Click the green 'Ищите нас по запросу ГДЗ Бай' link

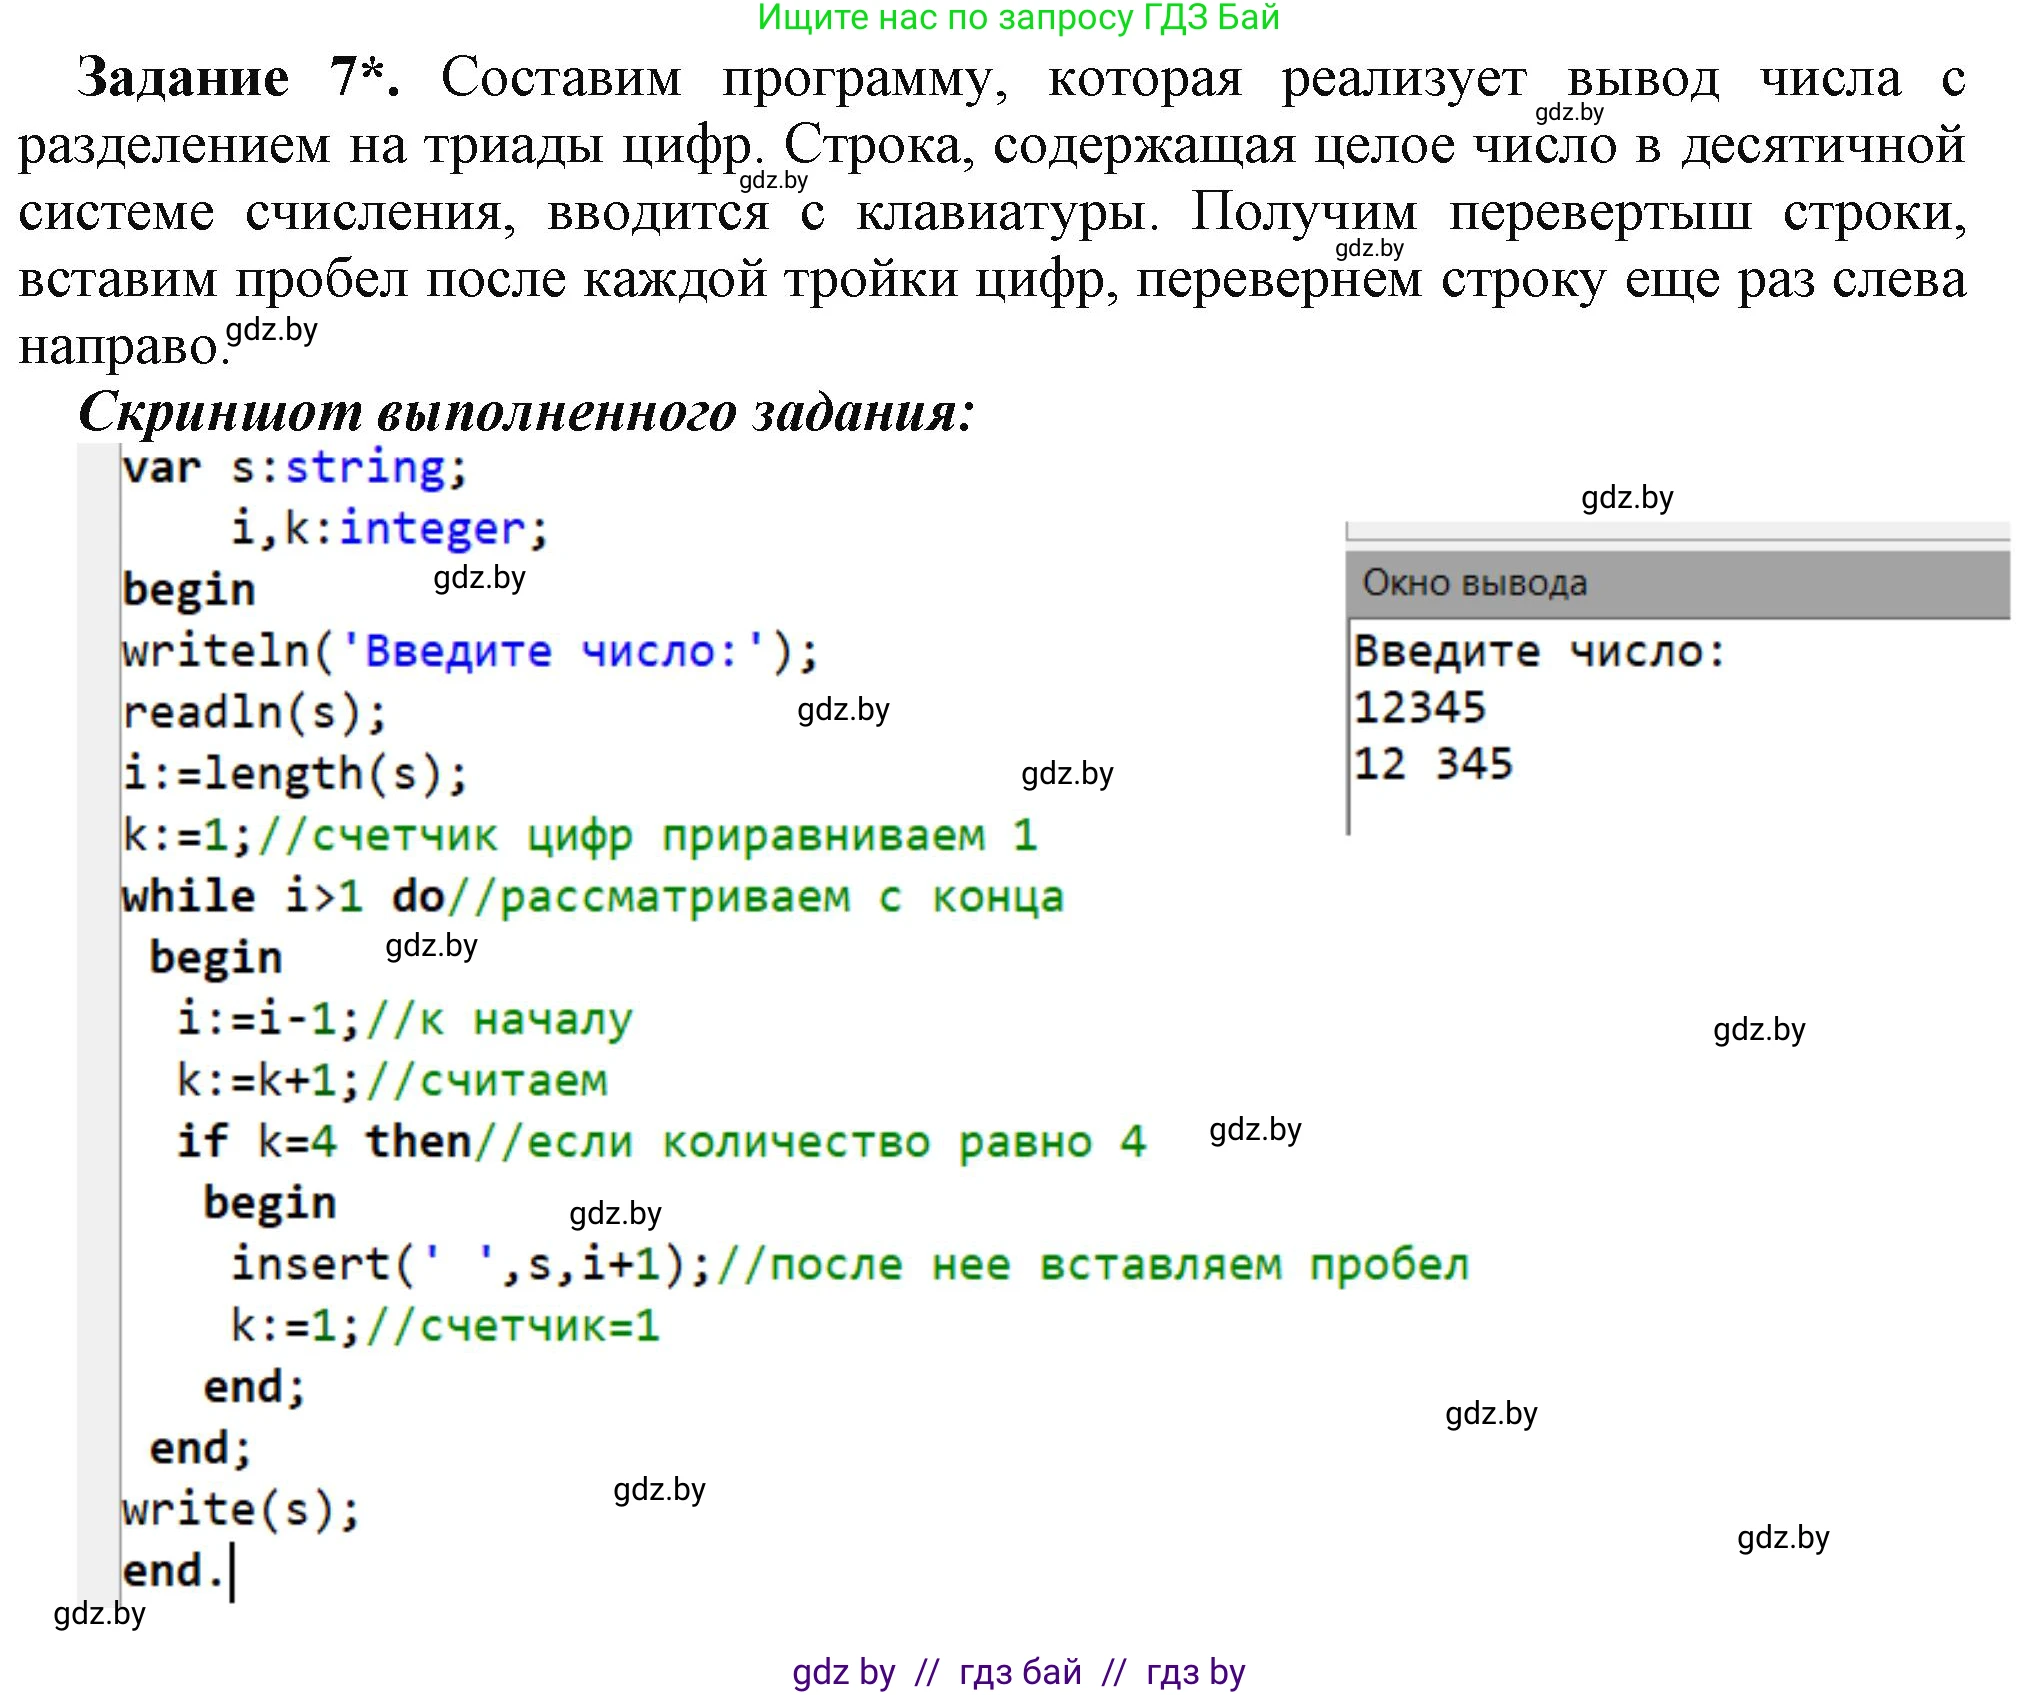pos(1018,18)
